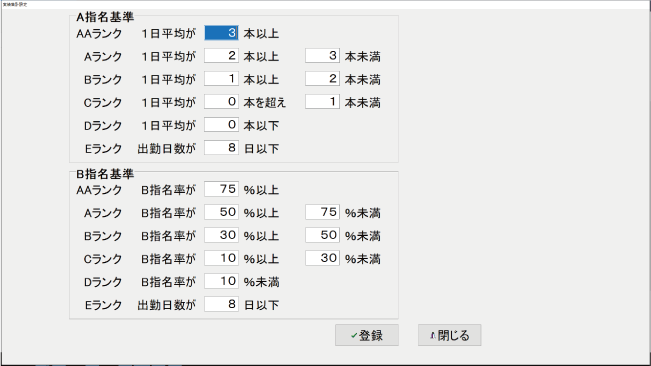The image size is (651, 366).
Task: Select the B指名 Dランク %未満 field
Action: [x=221, y=281]
